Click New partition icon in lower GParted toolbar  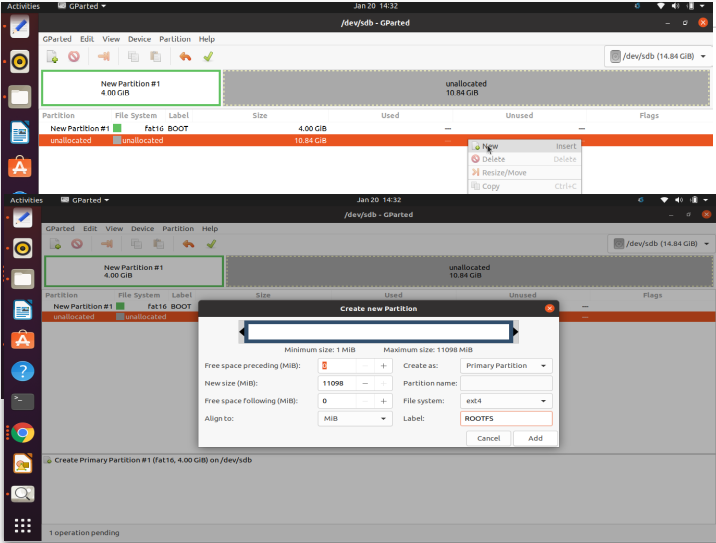coord(55,244)
